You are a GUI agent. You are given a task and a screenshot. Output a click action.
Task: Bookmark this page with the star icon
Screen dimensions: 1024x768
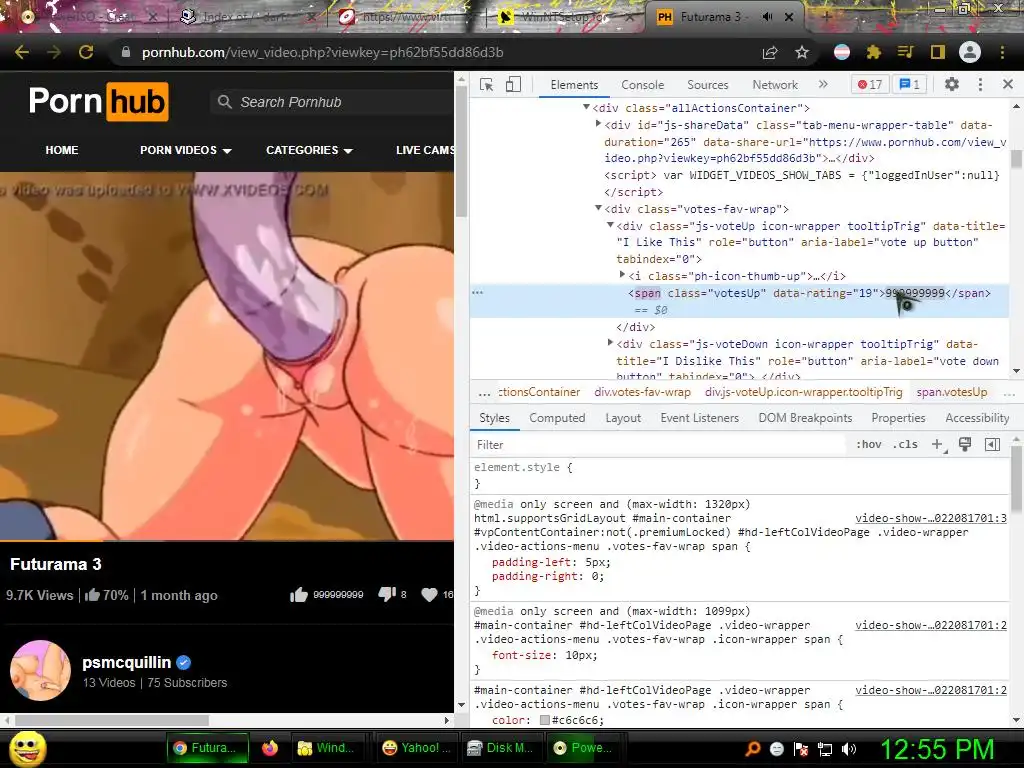coord(802,52)
